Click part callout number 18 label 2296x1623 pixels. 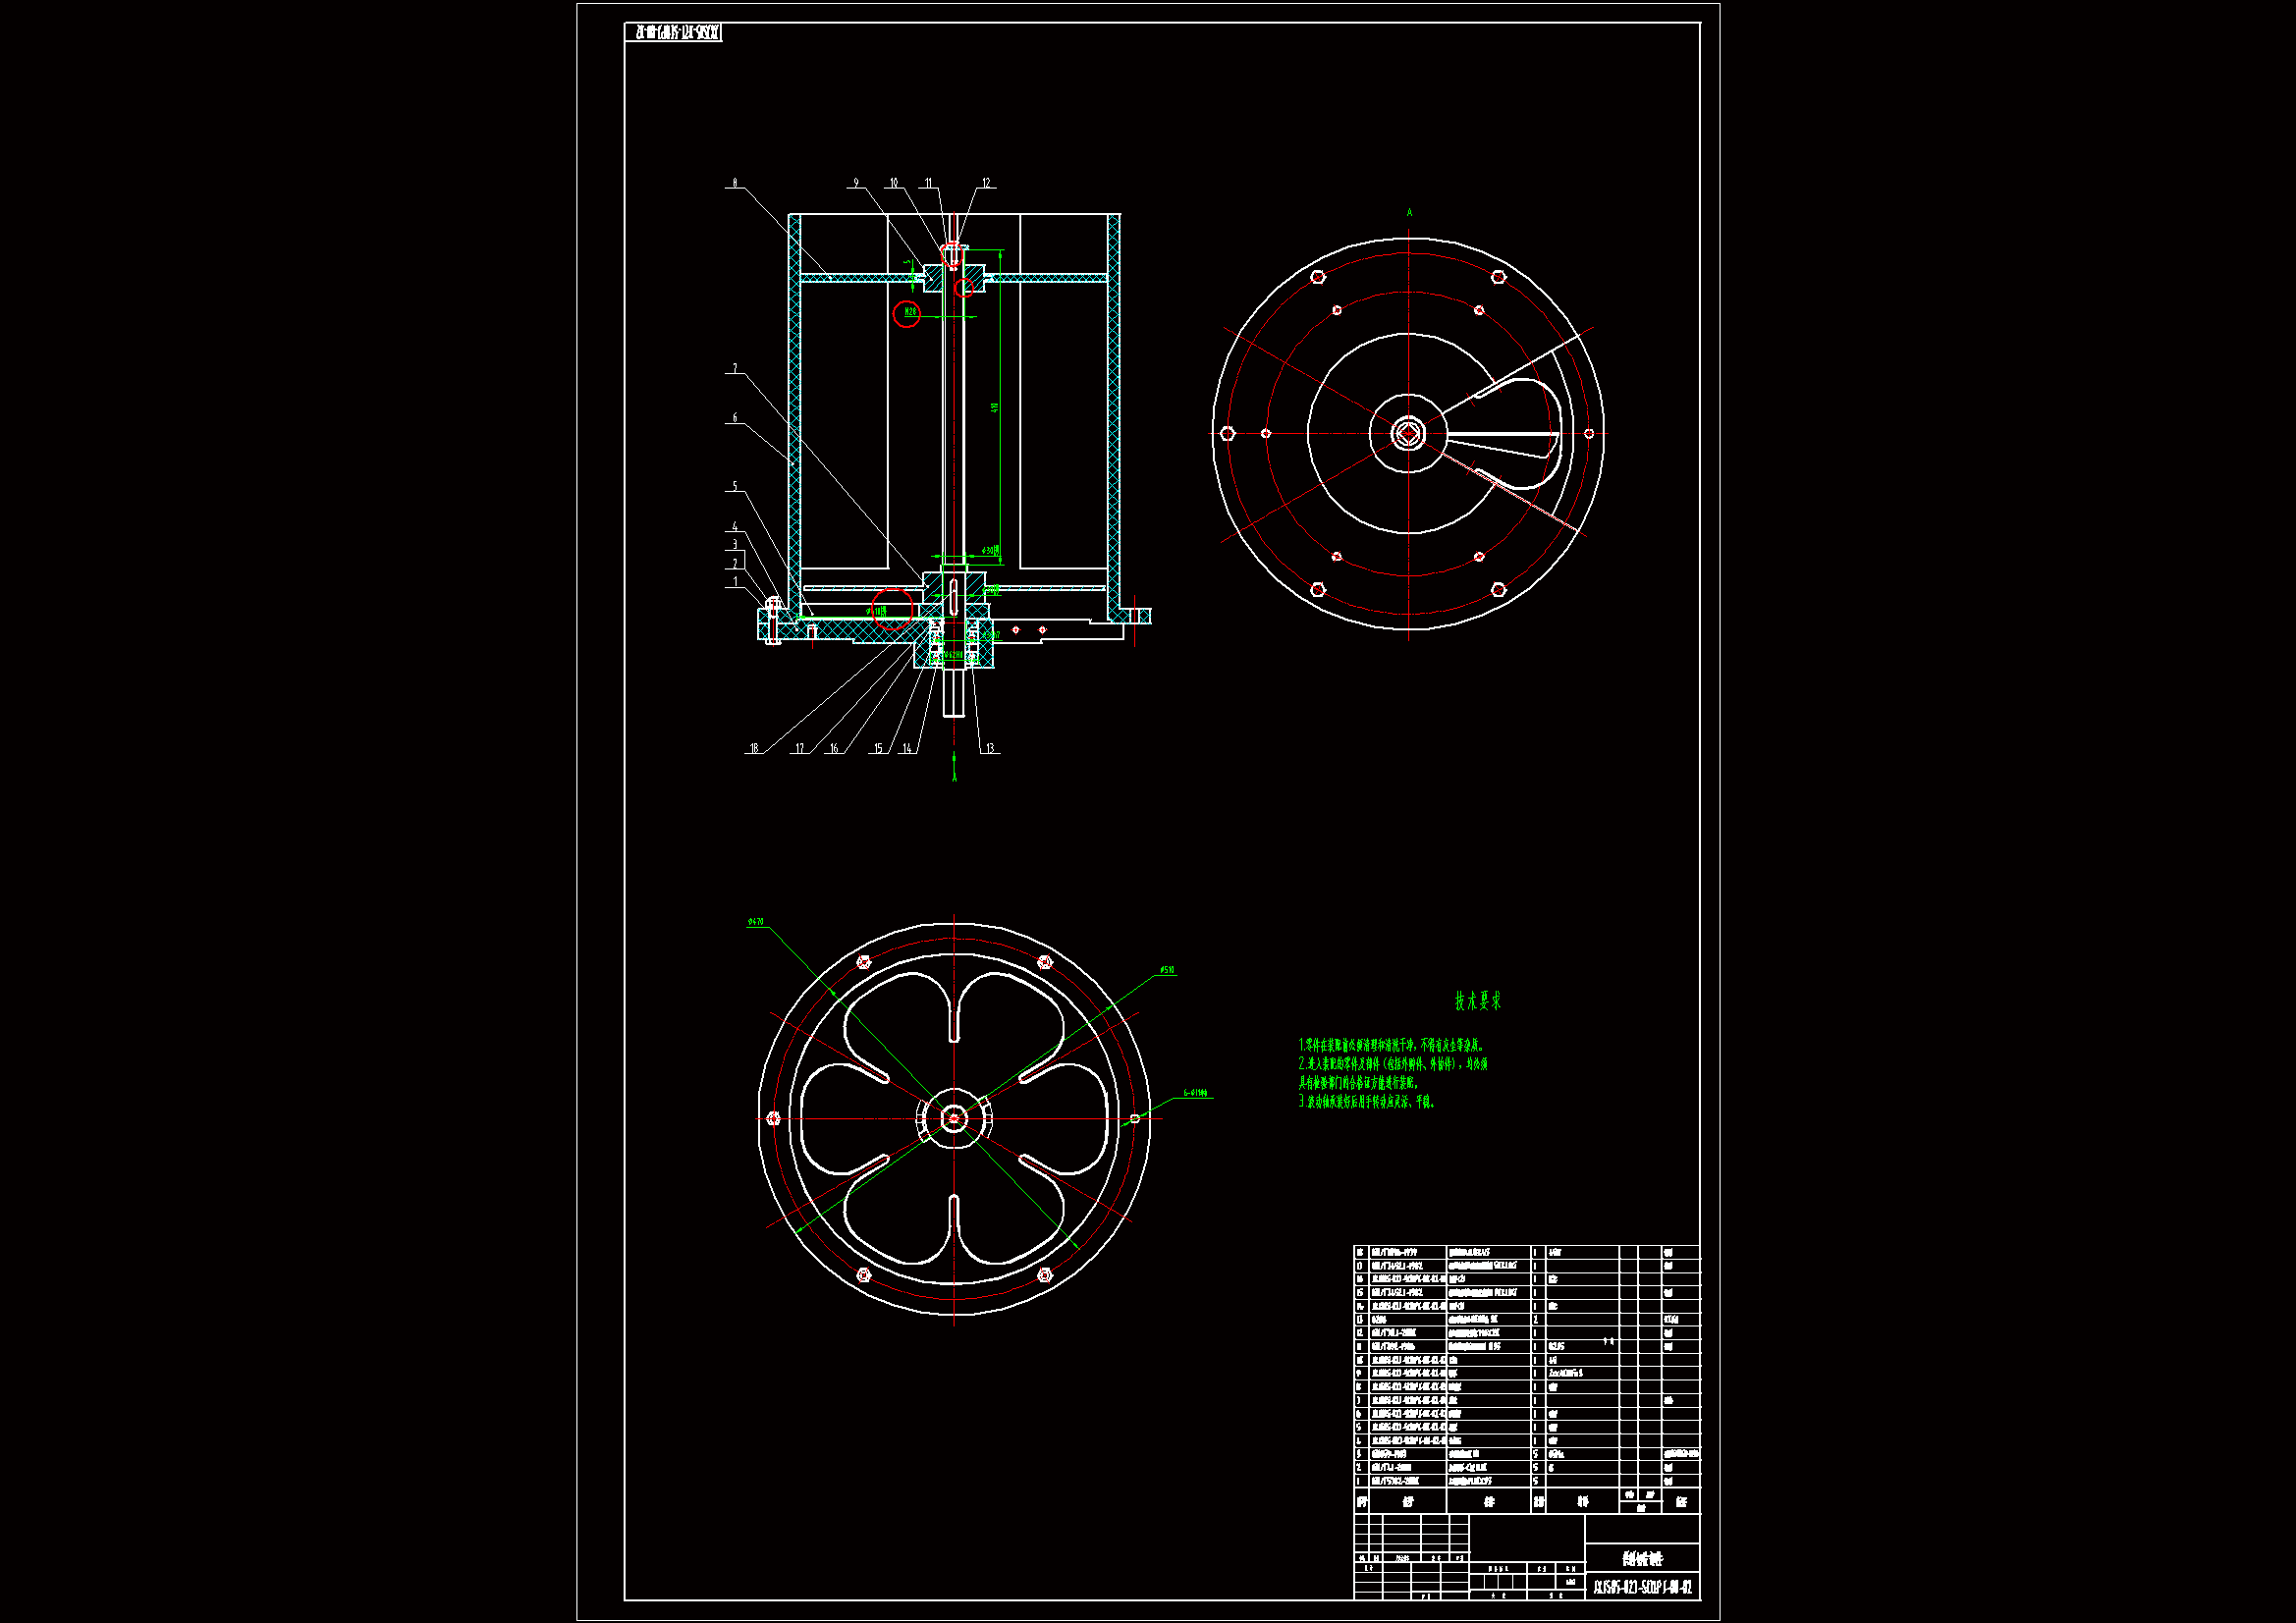(x=754, y=748)
